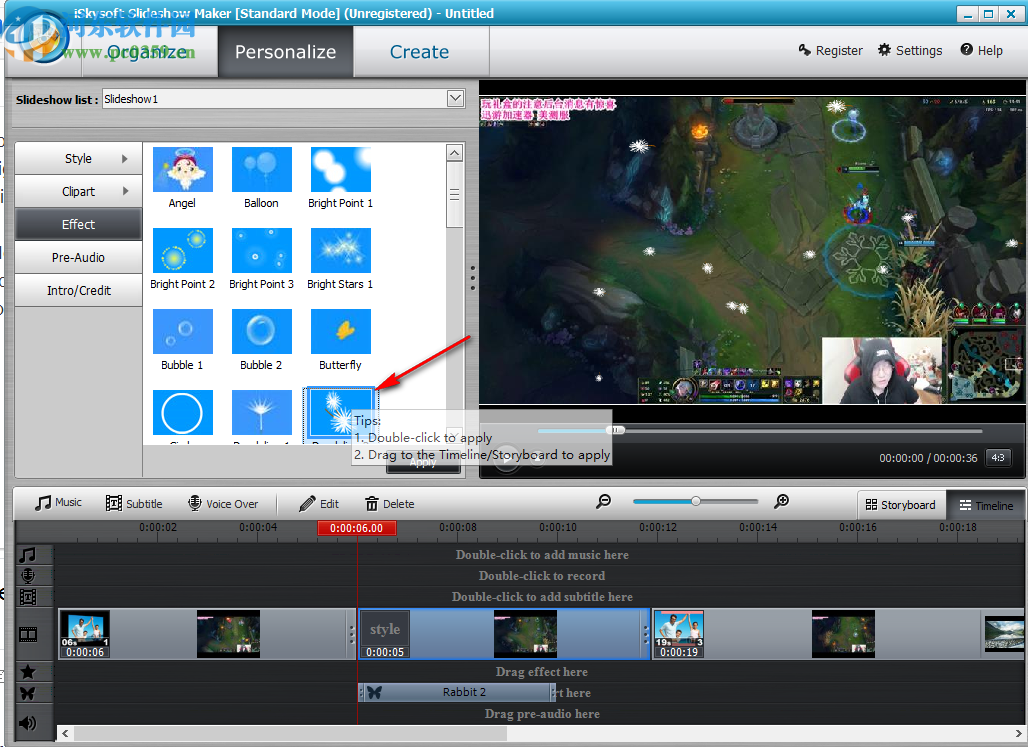
Task: Toggle the 4:3 aspect ratio button
Action: [997, 457]
